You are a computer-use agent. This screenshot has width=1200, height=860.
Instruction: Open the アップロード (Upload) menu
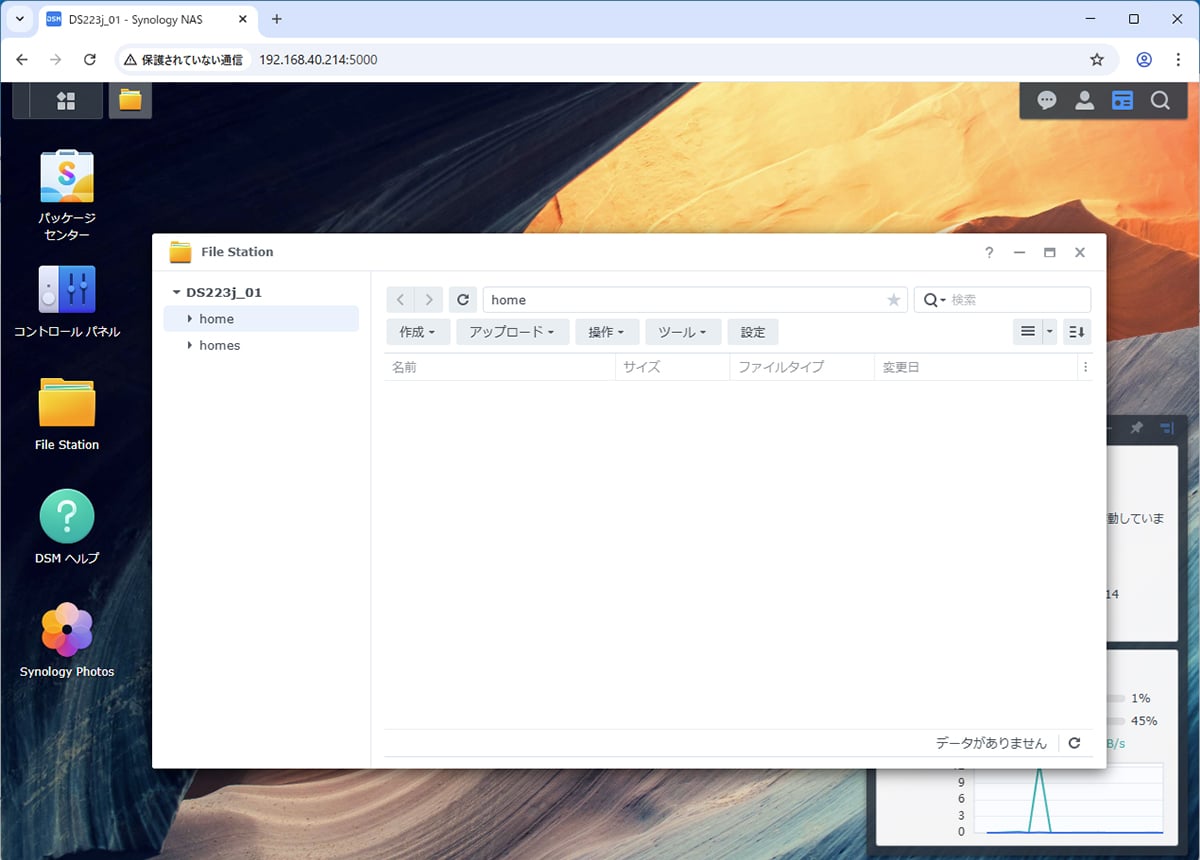pyautogui.click(x=512, y=332)
